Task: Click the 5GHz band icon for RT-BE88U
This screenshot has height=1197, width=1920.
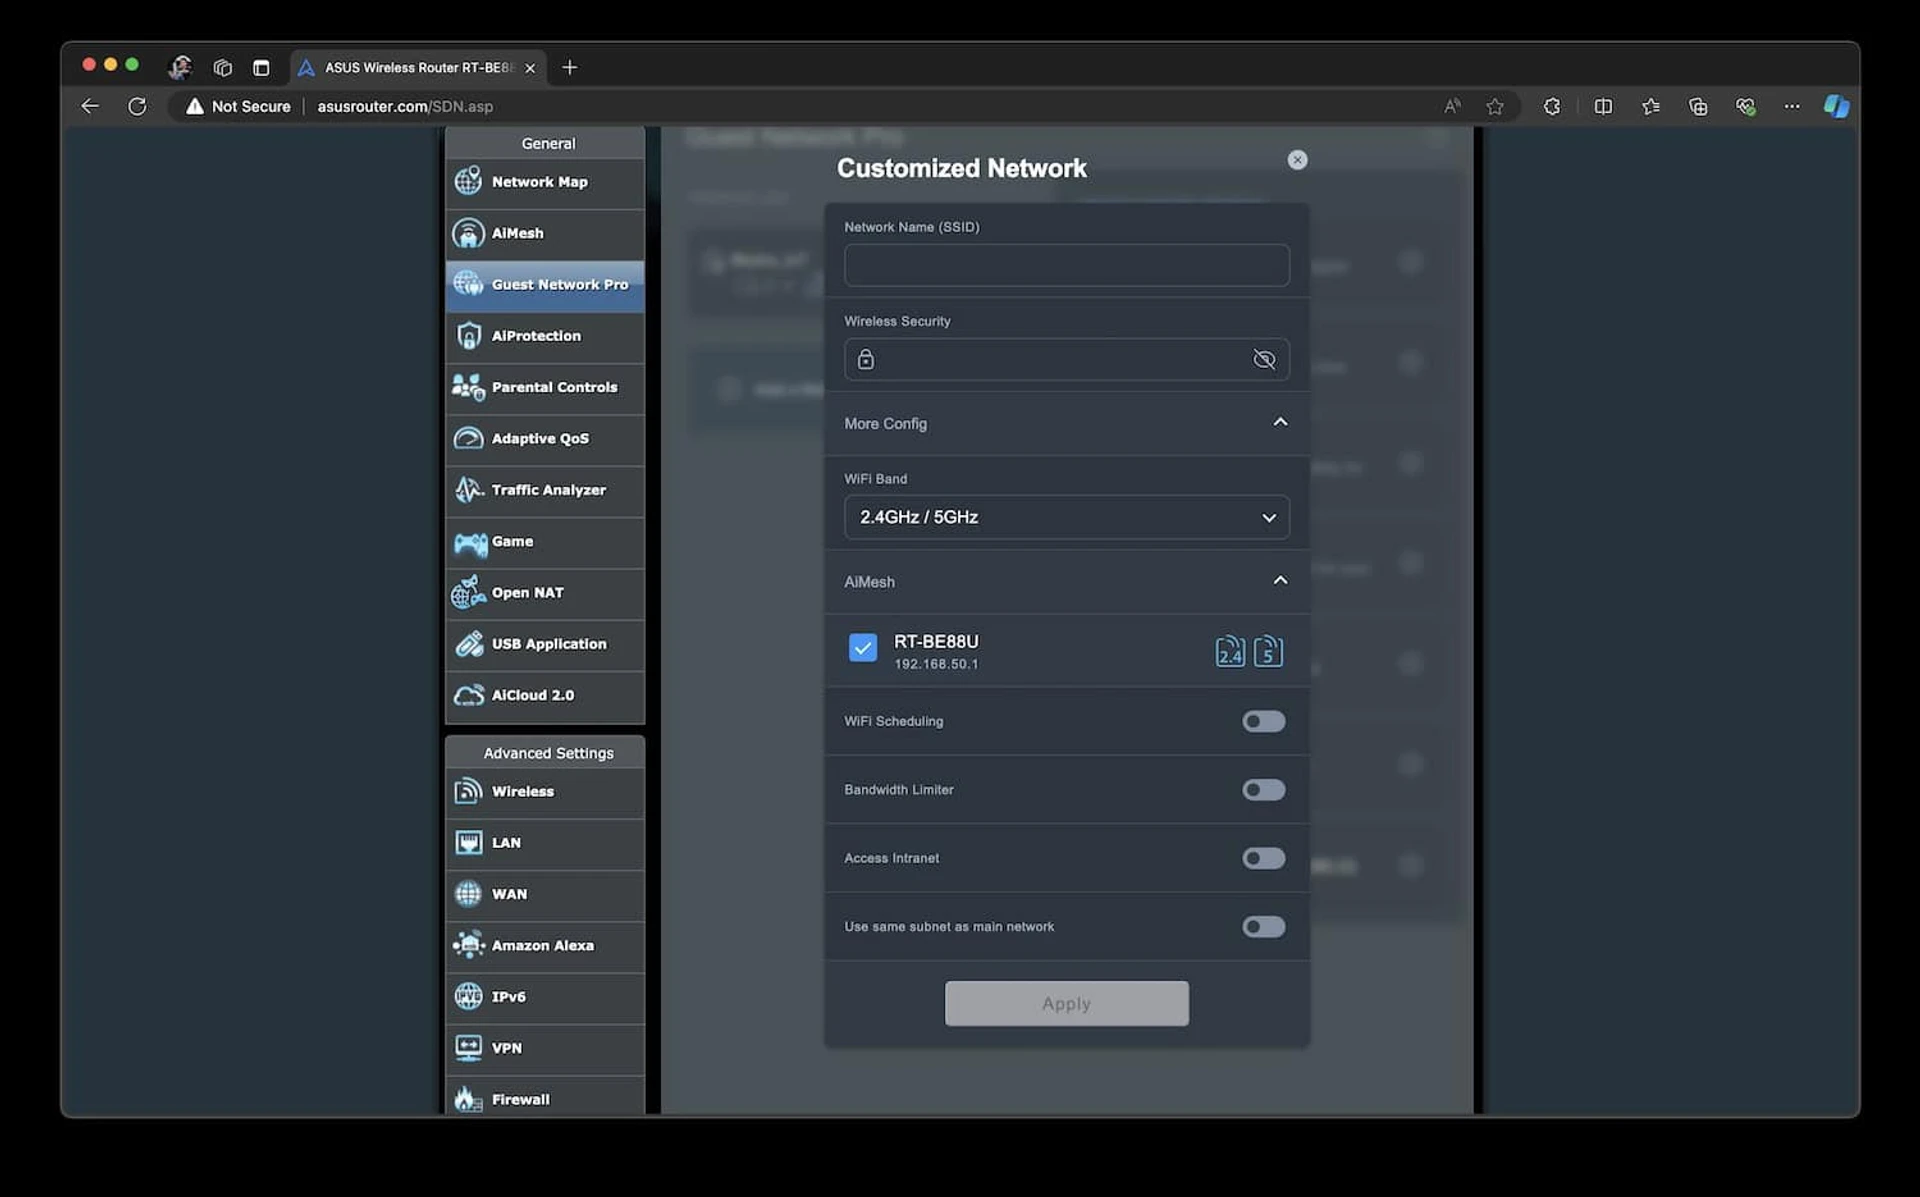Action: [1268, 651]
